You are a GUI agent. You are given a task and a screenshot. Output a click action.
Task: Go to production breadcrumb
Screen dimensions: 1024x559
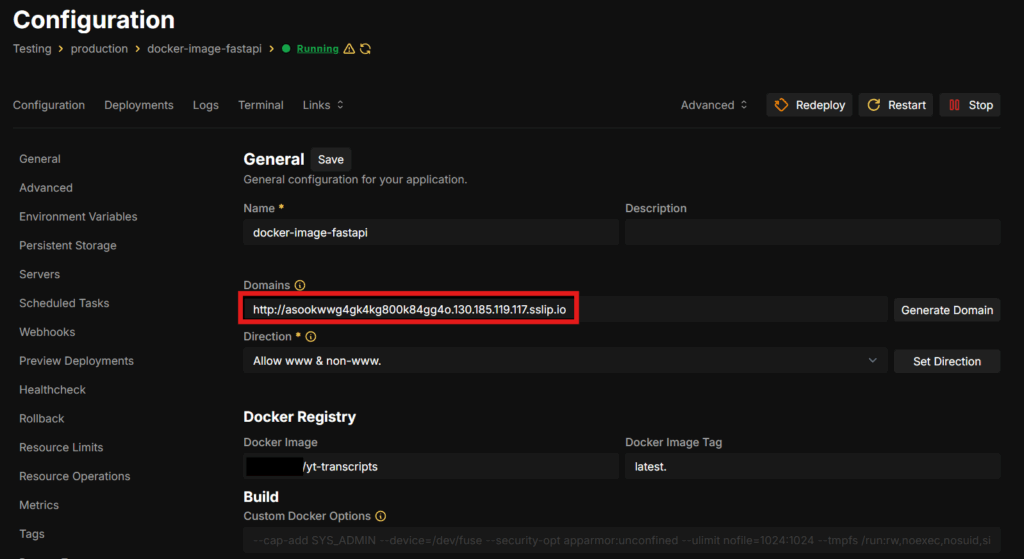99,49
